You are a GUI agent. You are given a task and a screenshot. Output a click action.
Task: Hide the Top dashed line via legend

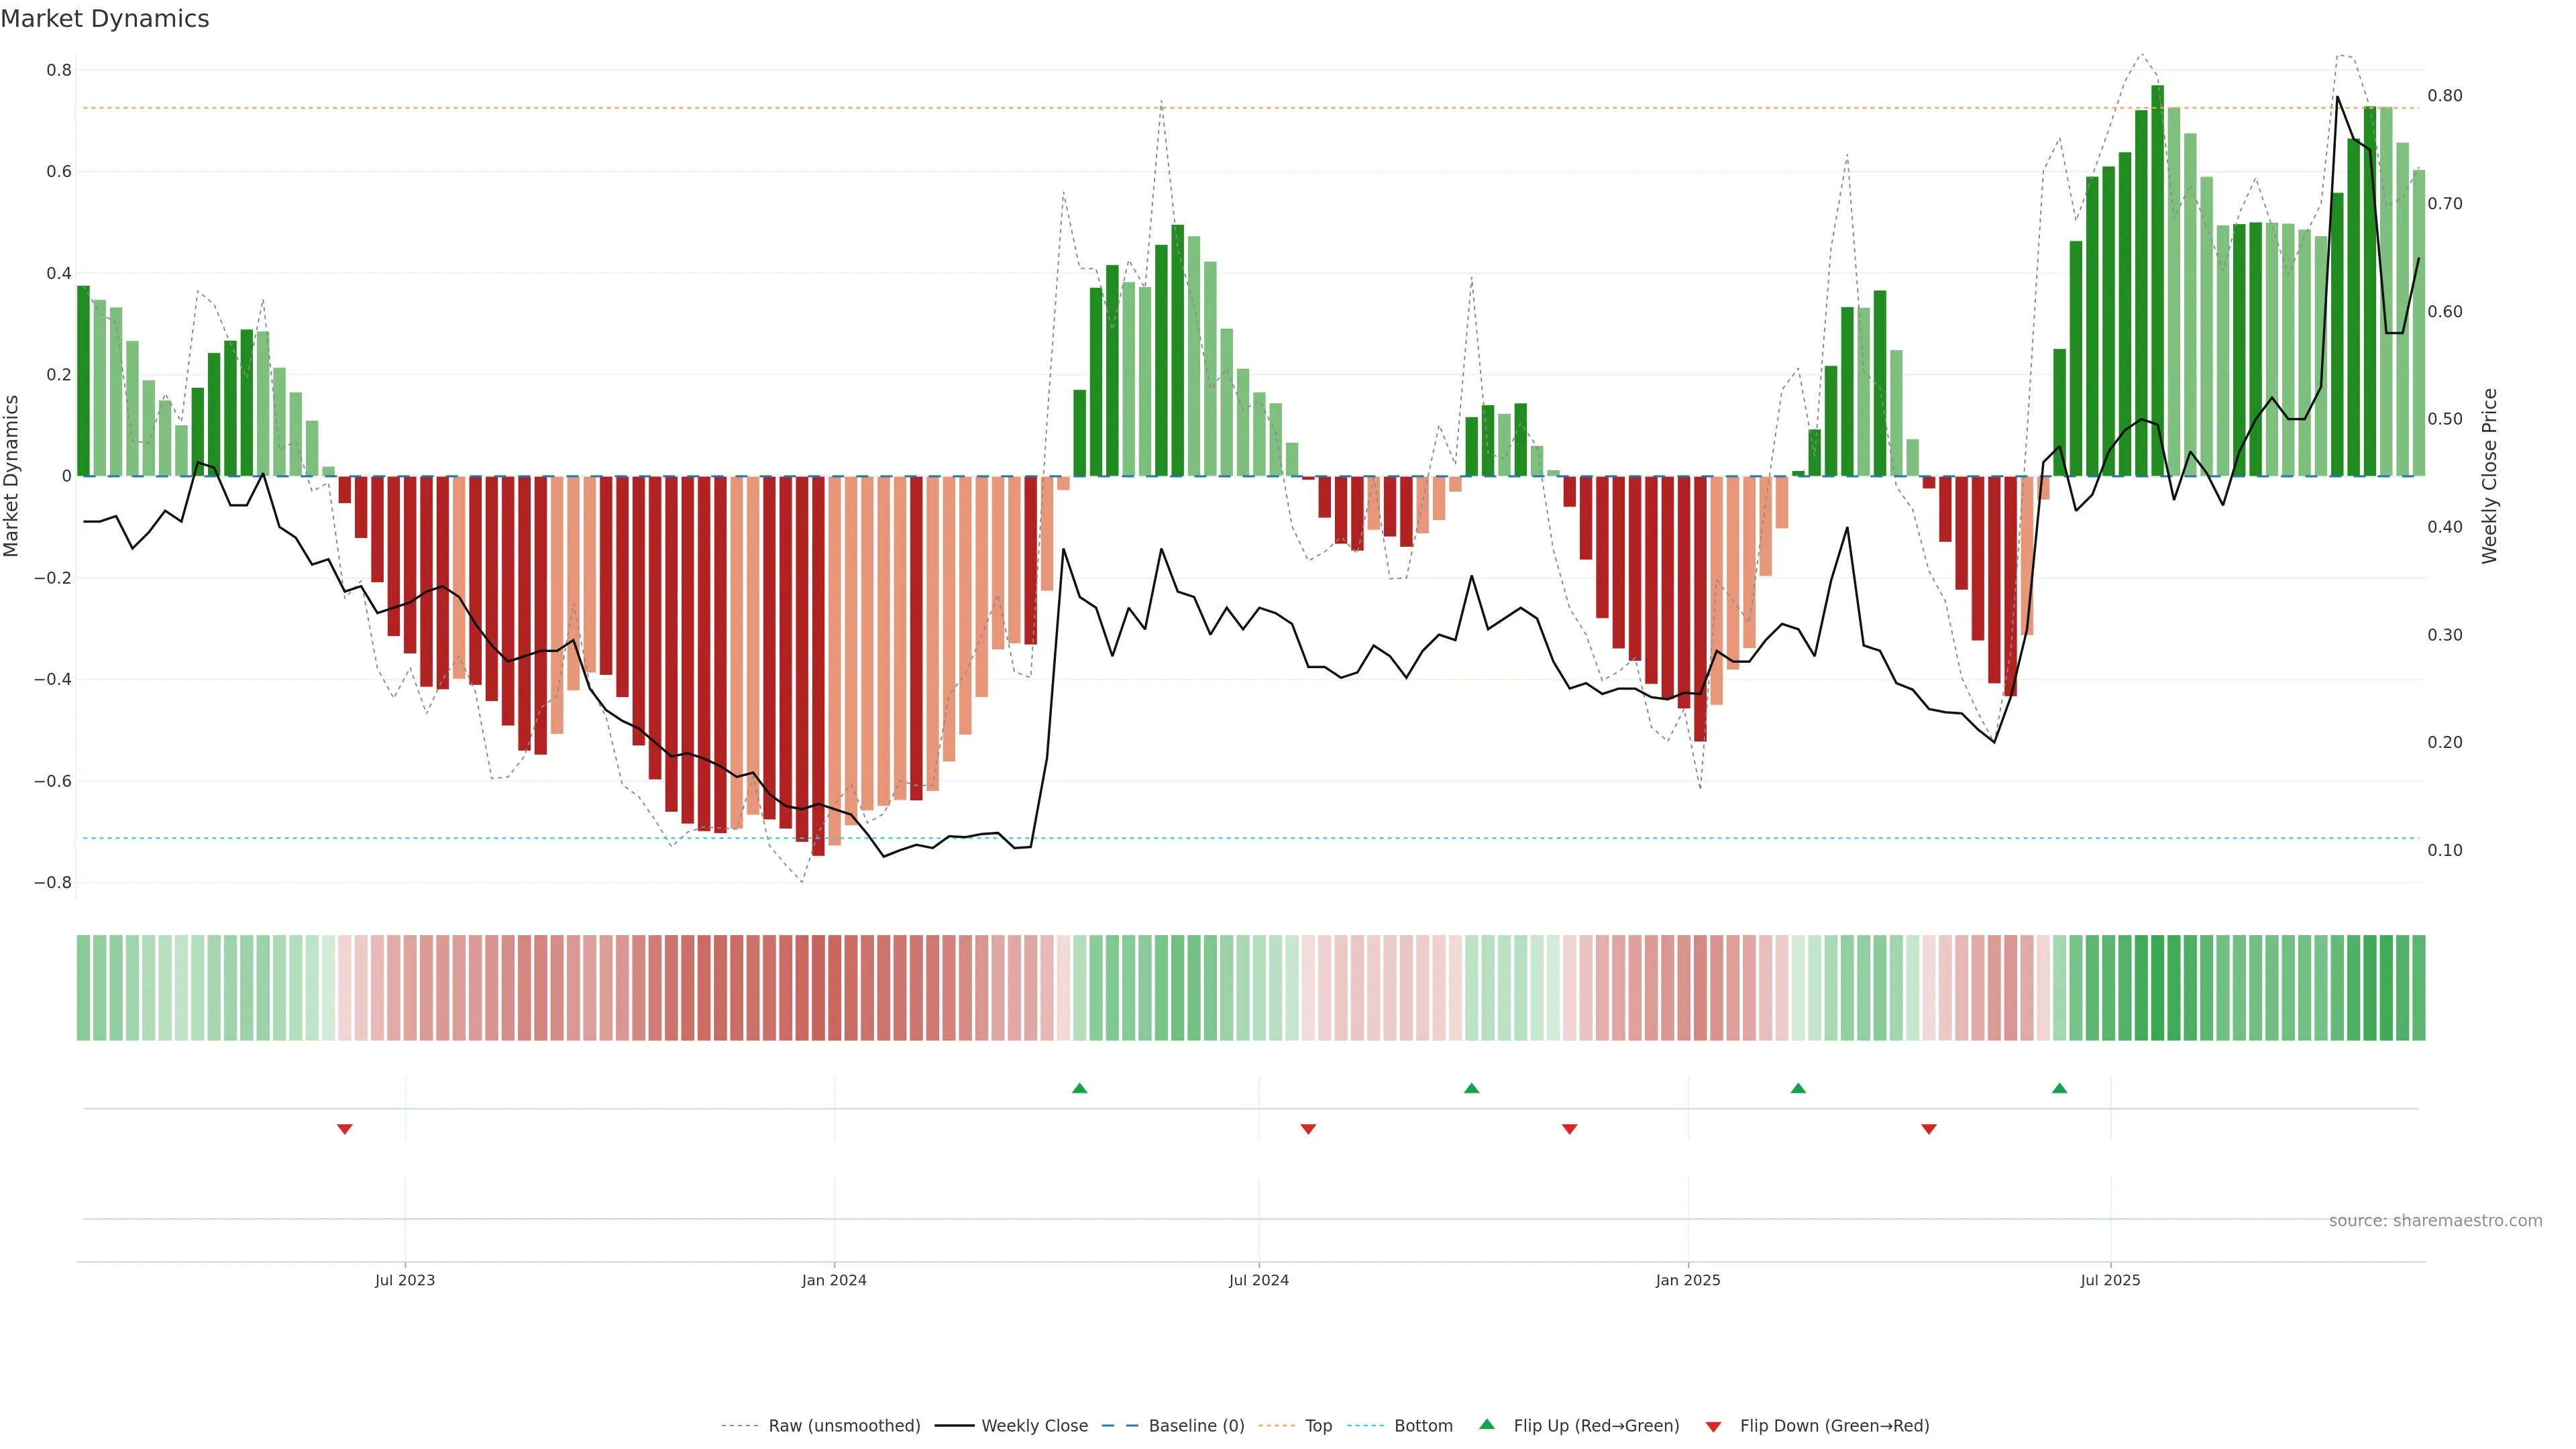(1318, 1426)
